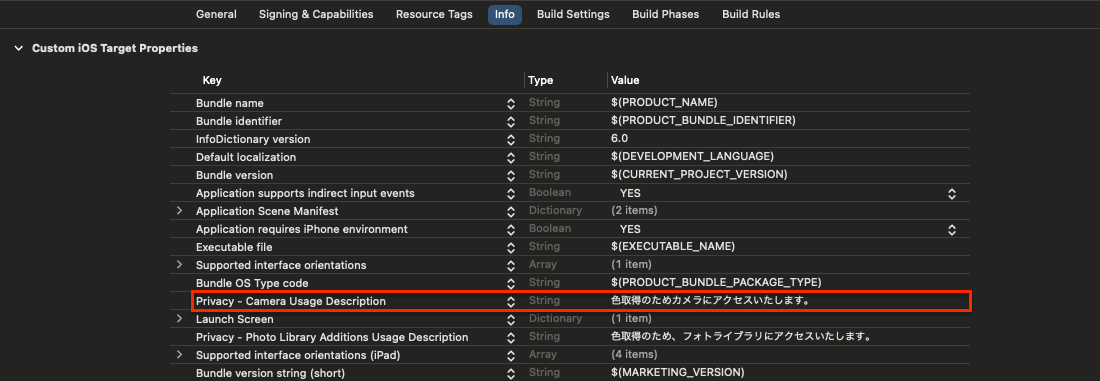
Task: Open key stepper for Bundle version string (short)
Action: pos(511,373)
